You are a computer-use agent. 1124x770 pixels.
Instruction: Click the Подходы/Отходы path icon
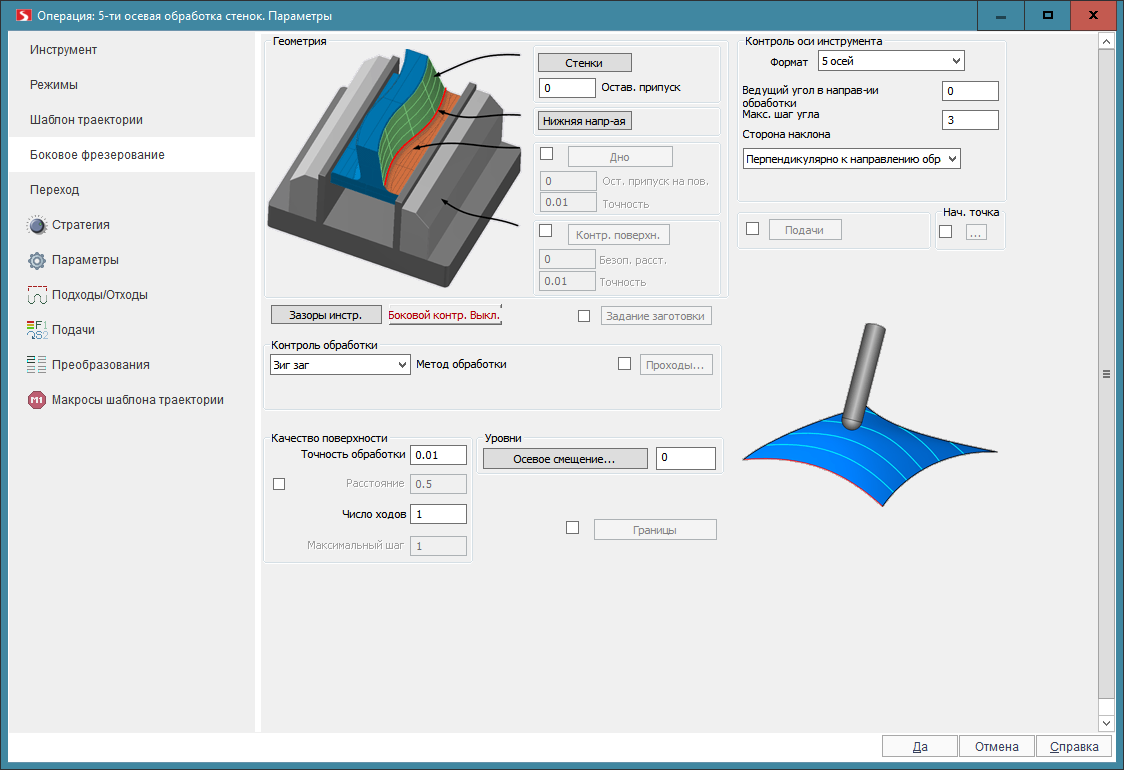coord(37,295)
